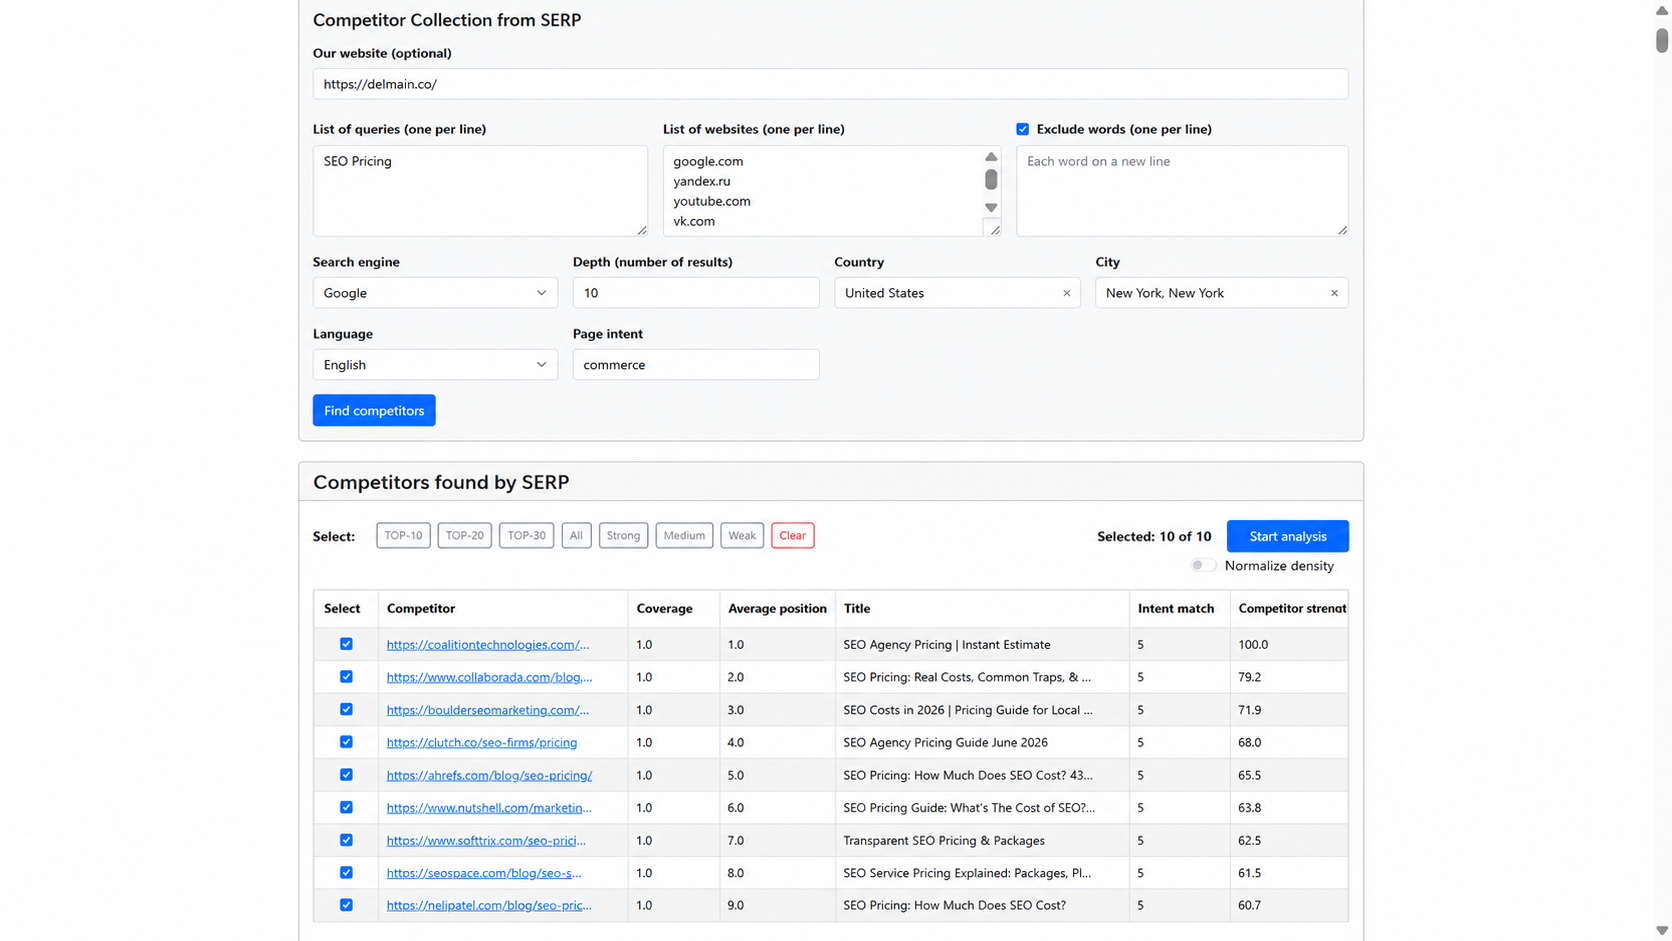Select All competitors filter
The width and height of the screenshot is (1672, 941).
coord(576,536)
